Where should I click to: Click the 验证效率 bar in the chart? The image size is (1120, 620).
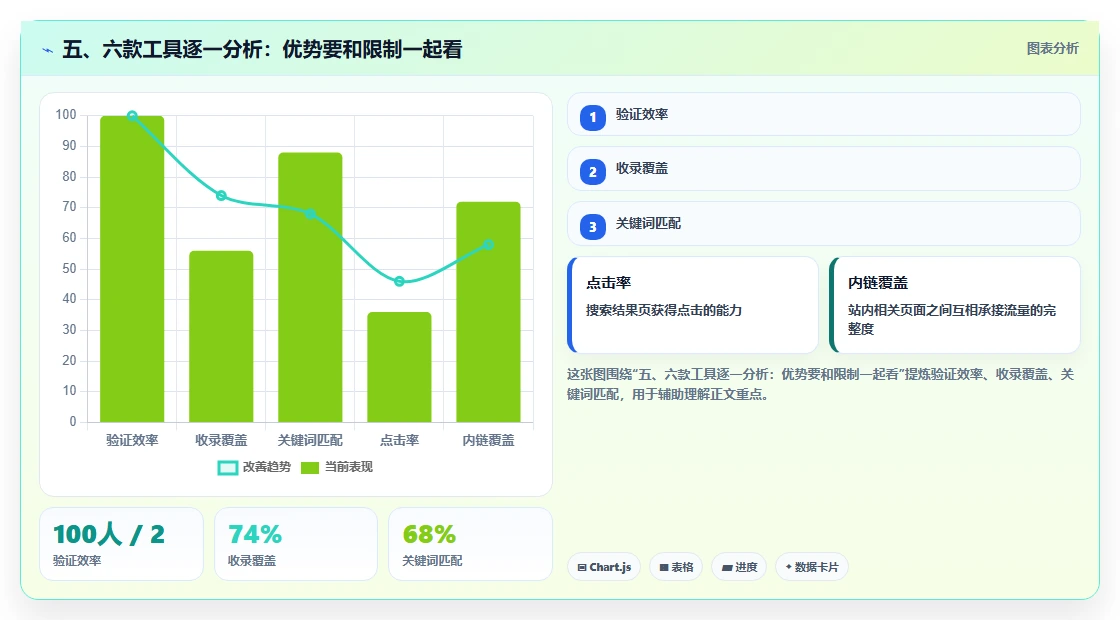132,269
